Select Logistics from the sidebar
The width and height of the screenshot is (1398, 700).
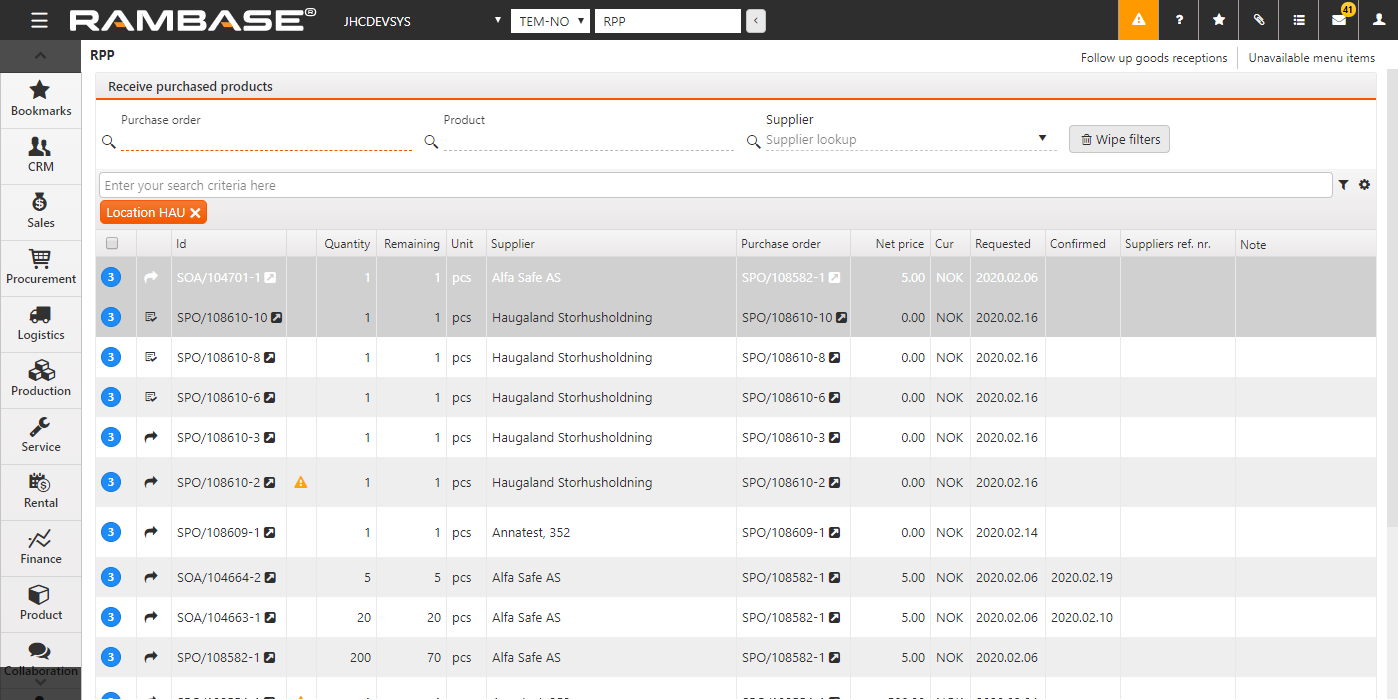41,323
